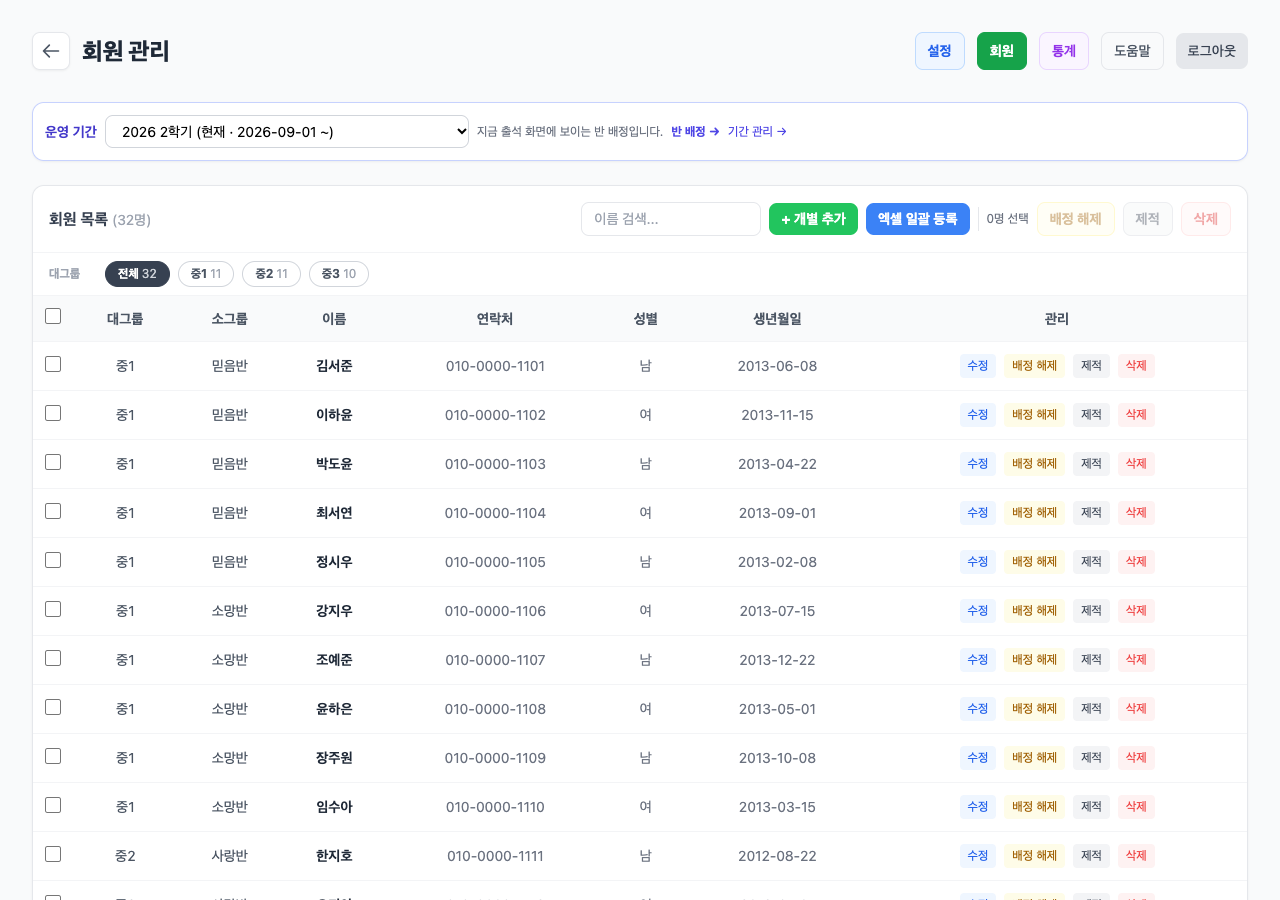Filter by 중3 group chip
This screenshot has width=1280, height=900.
click(x=339, y=274)
